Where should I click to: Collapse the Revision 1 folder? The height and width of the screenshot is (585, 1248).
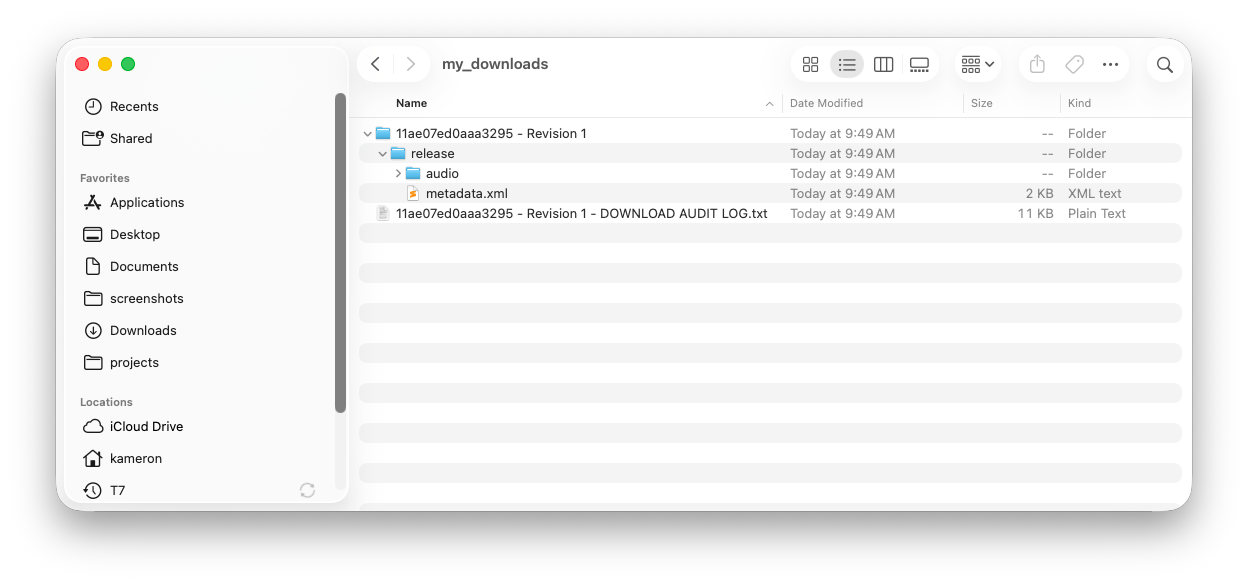[367, 133]
